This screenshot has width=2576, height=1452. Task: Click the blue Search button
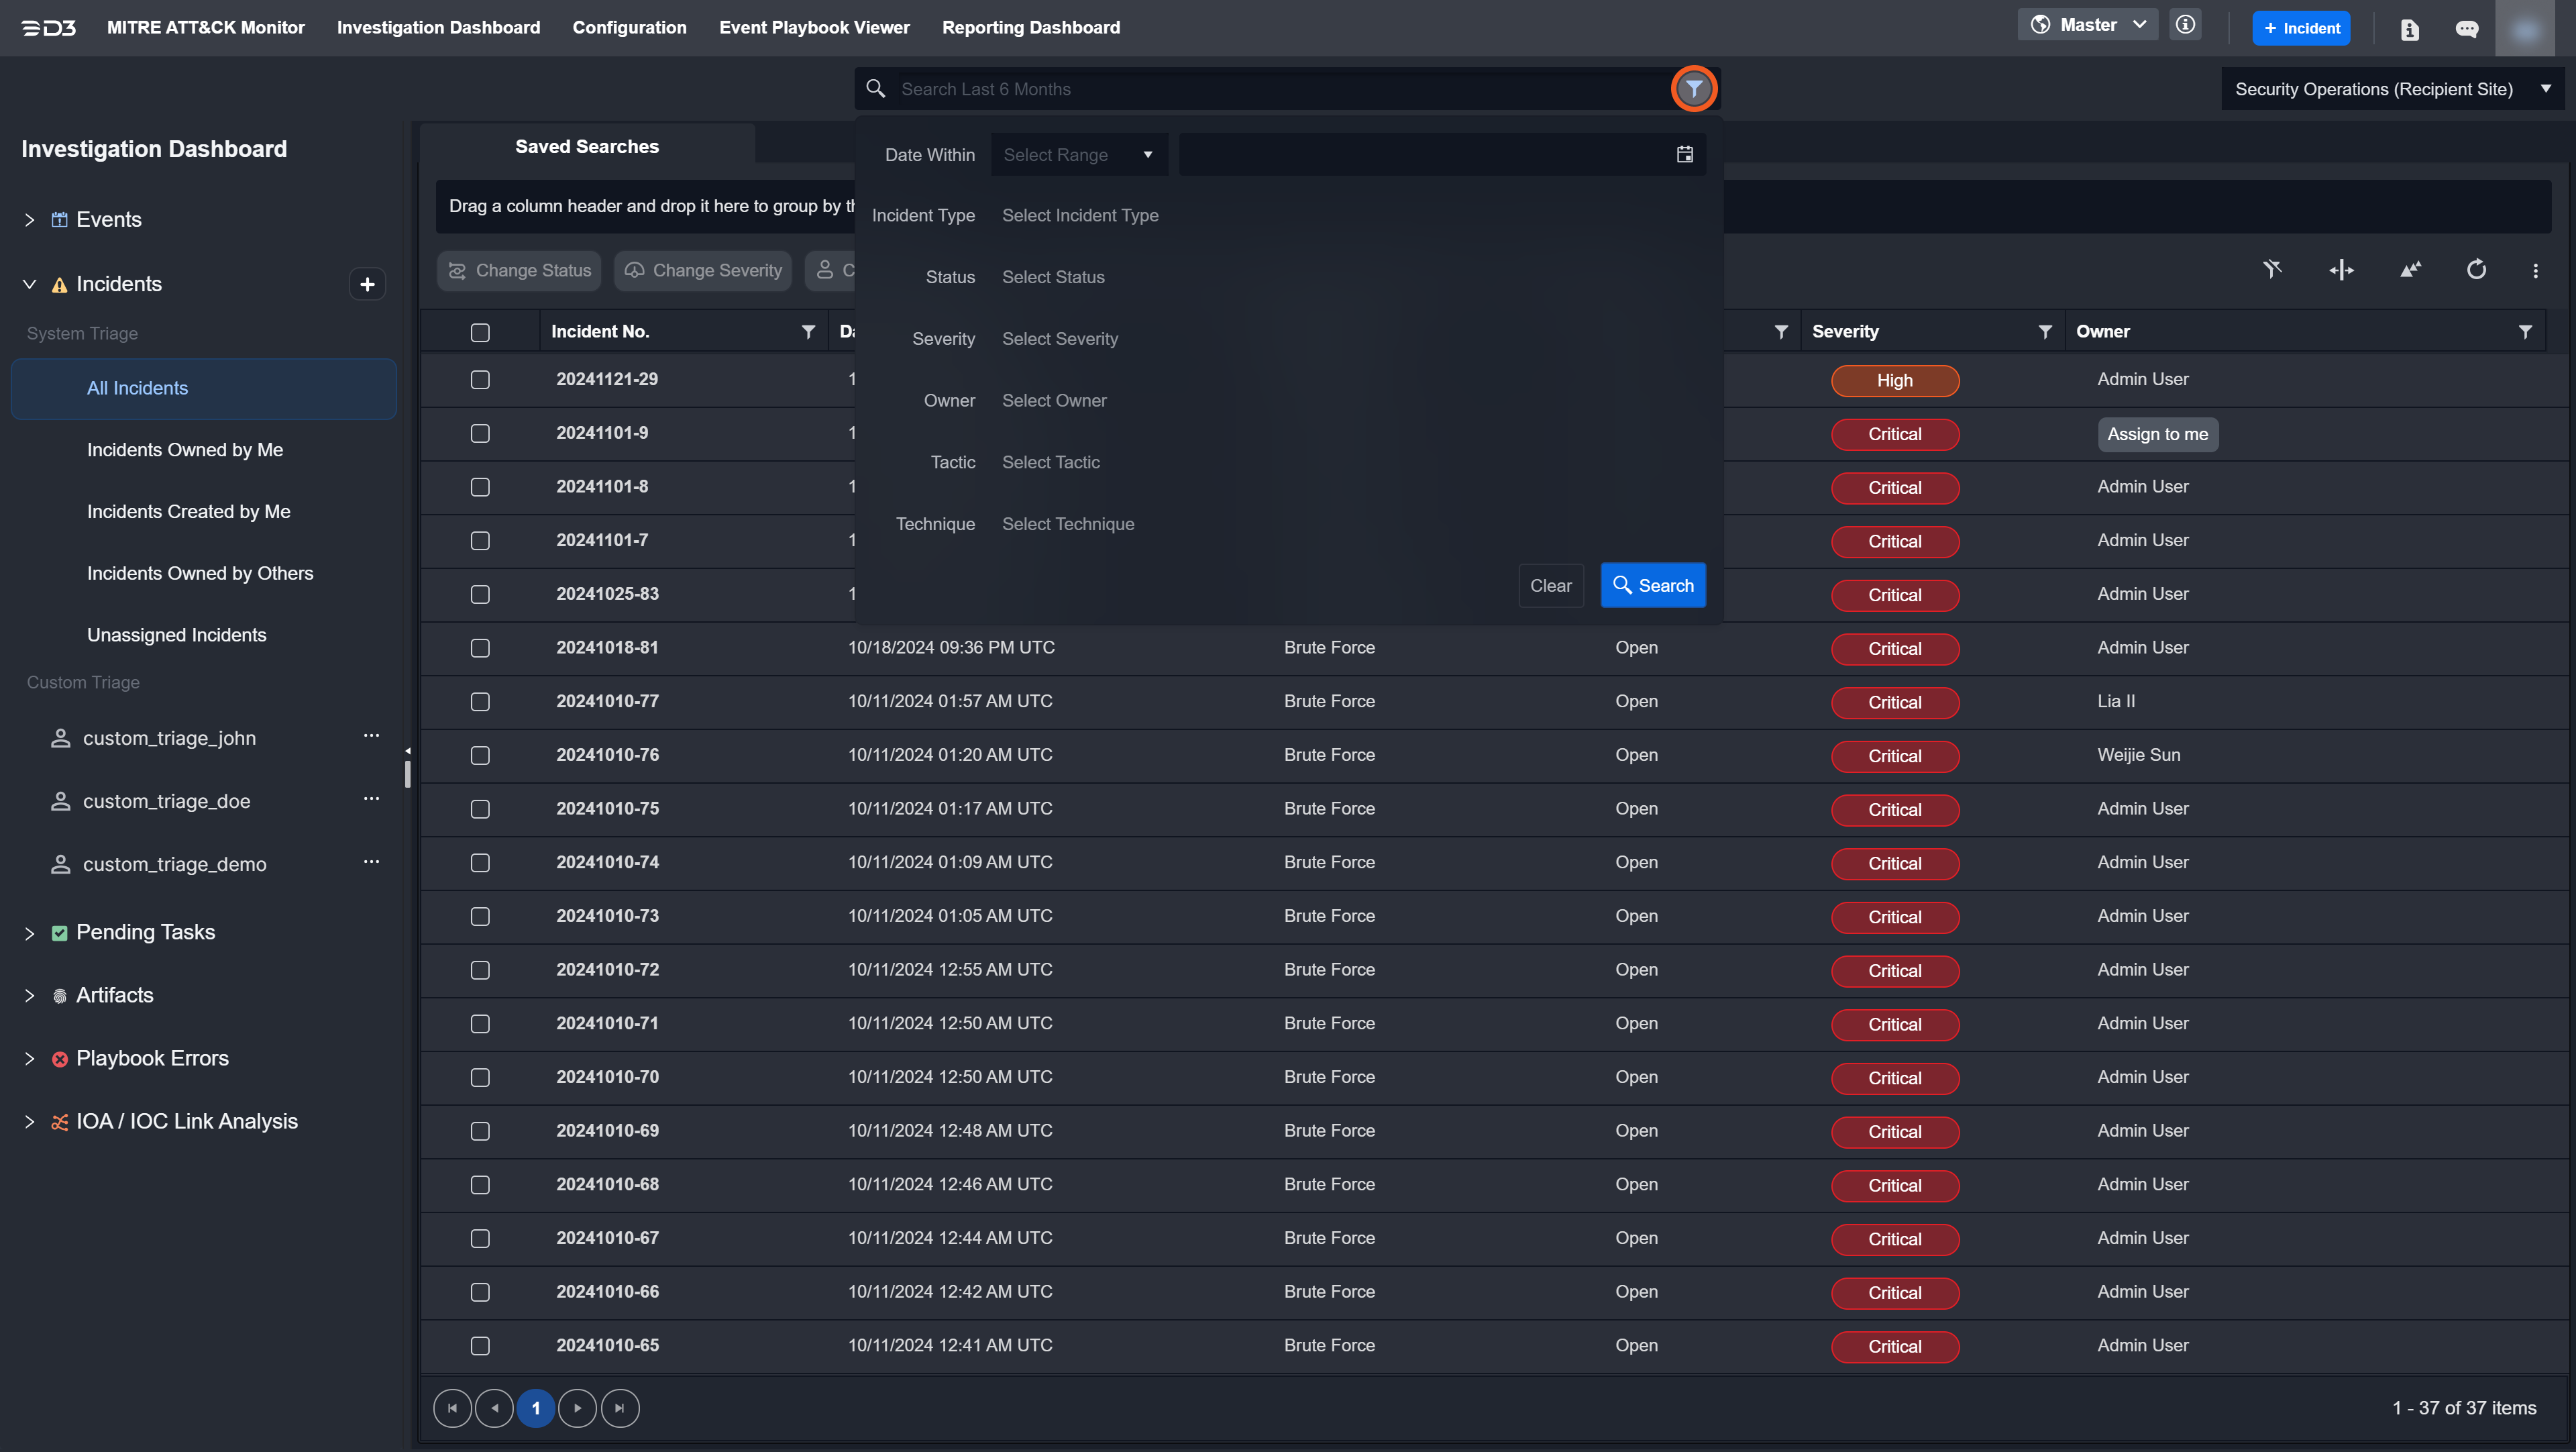click(x=1652, y=586)
